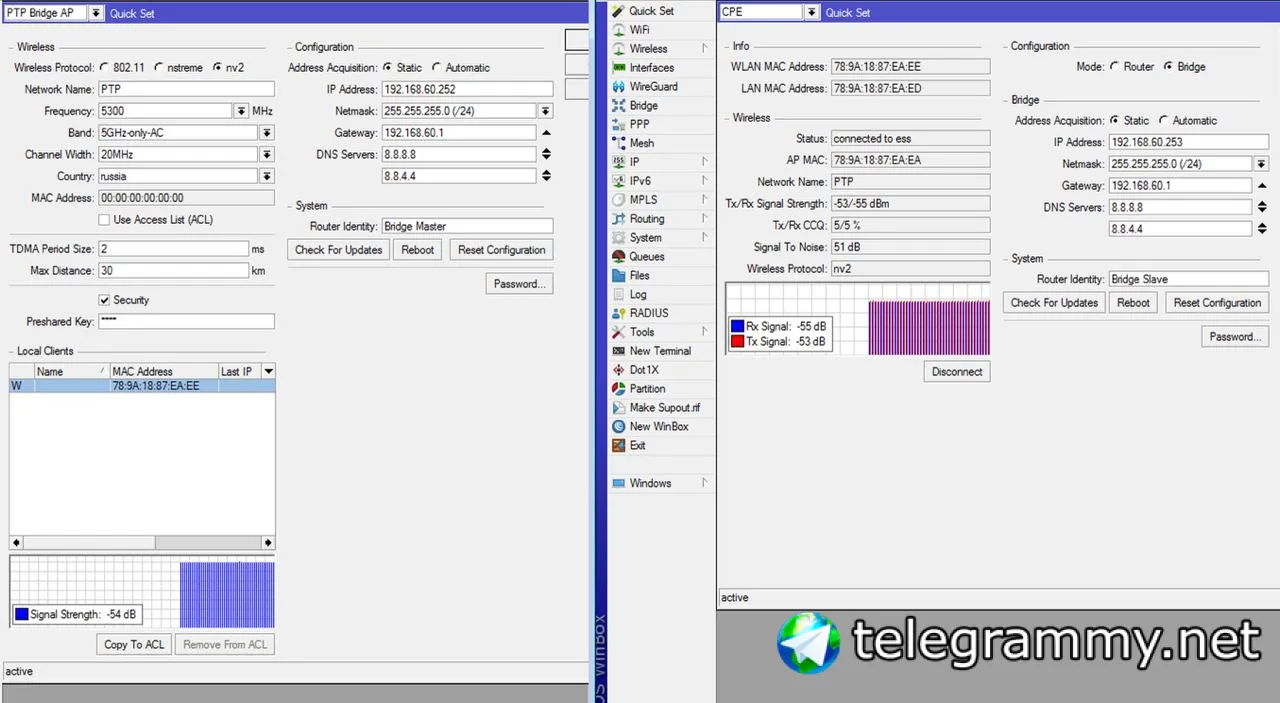This screenshot has width=1280, height=703.
Task: Click the Exit icon
Action: 619,446
